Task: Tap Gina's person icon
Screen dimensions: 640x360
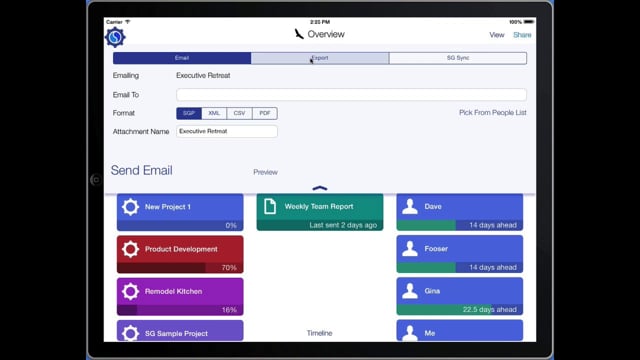Action: (410, 291)
